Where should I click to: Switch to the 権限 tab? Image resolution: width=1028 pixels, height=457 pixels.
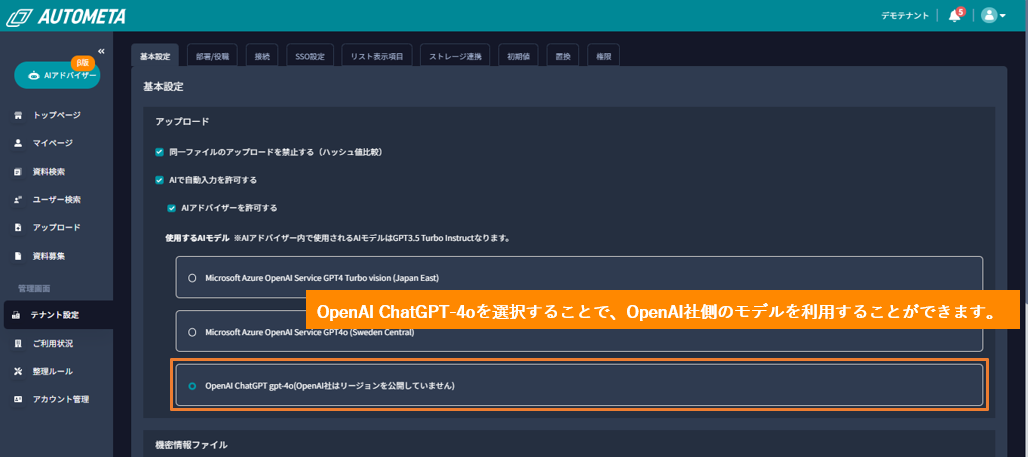[x=603, y=56]
